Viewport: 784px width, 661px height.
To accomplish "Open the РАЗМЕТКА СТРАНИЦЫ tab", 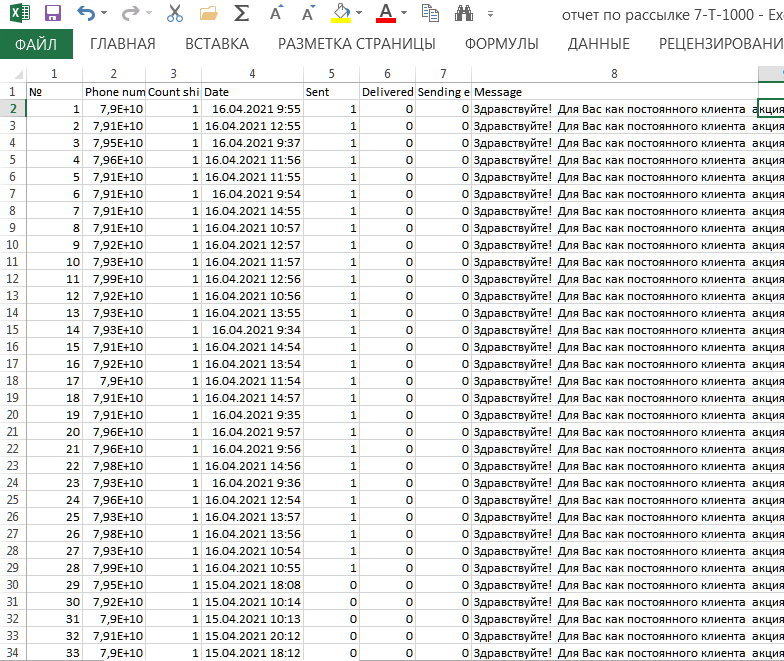I will (356, 44).
